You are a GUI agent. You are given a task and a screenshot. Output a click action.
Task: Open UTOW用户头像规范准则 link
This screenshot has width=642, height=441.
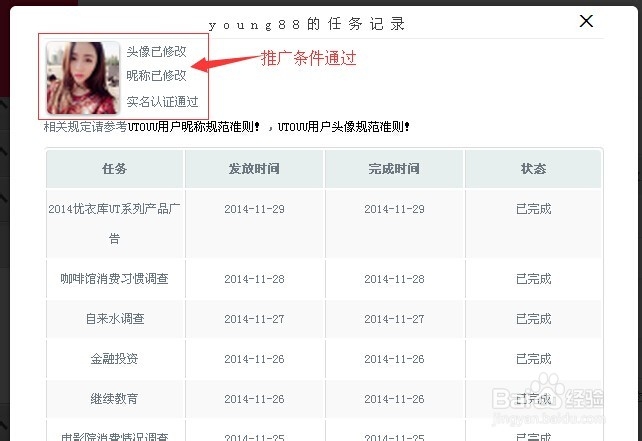point(344,127)
